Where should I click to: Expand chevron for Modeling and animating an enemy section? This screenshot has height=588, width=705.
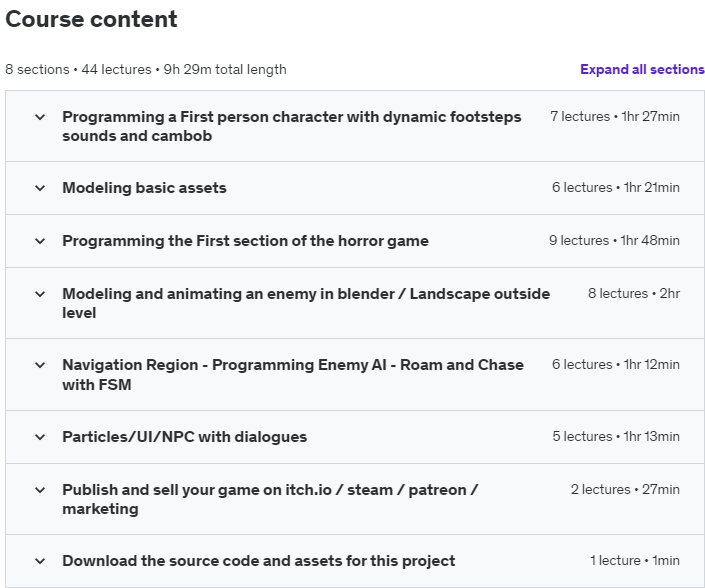tap(40, 294)
